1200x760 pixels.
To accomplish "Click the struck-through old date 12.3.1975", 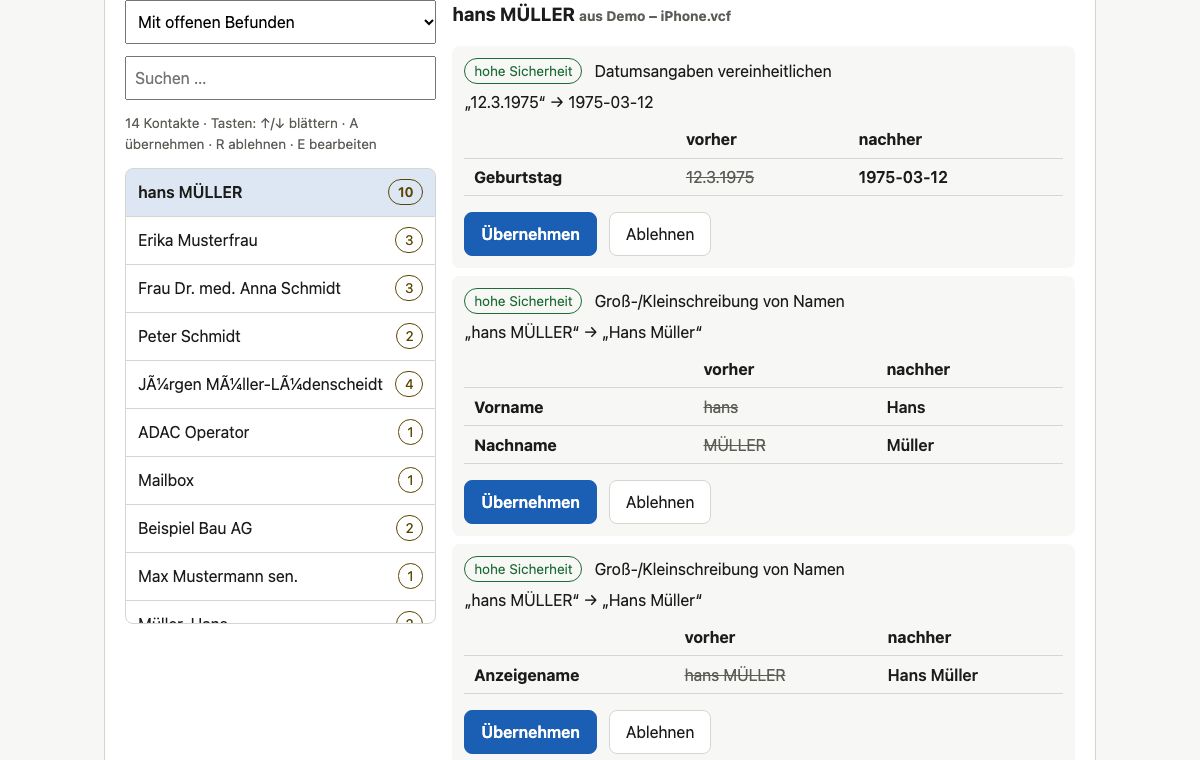I will [x=720, y=177].
